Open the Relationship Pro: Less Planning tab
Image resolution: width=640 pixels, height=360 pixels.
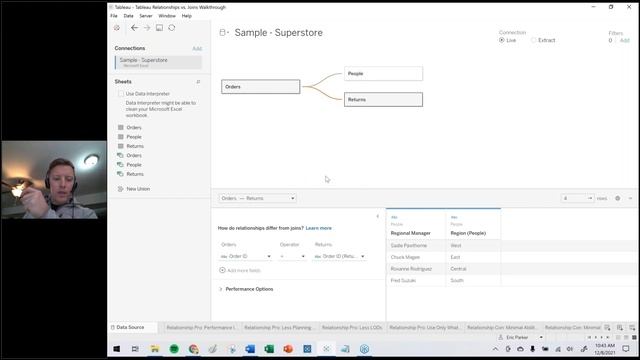pyautogui.click(x=280, y=327)
